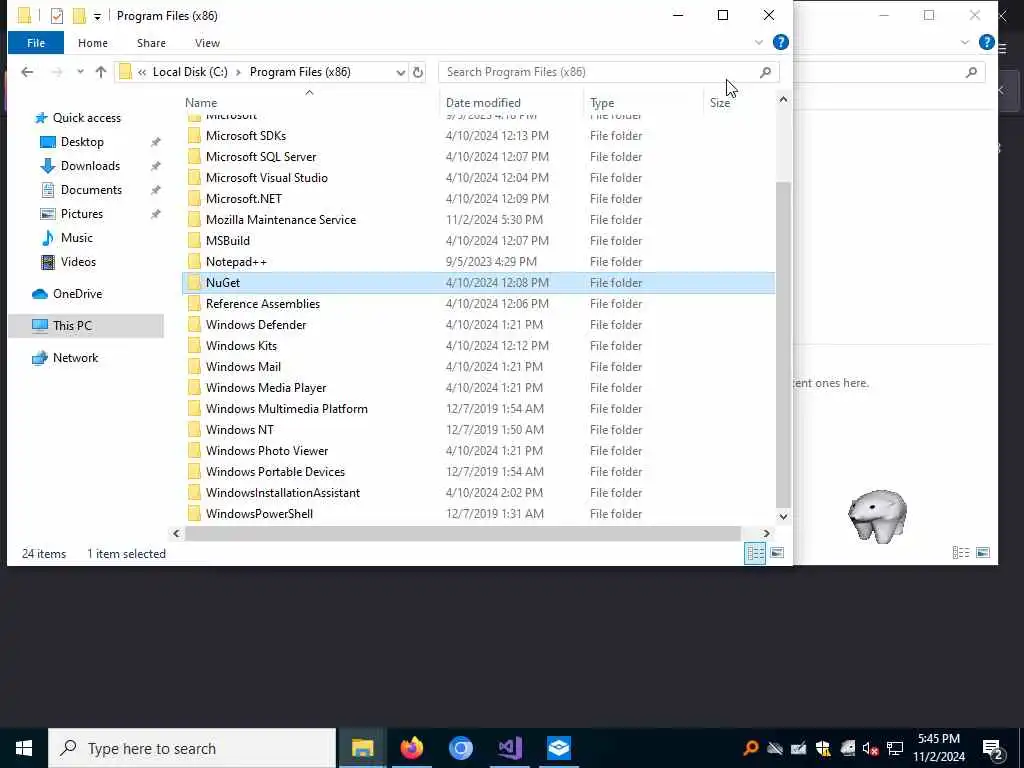Open Music in navigation pane
This screenshot has width=1024, height=768.
coord(76,238)
